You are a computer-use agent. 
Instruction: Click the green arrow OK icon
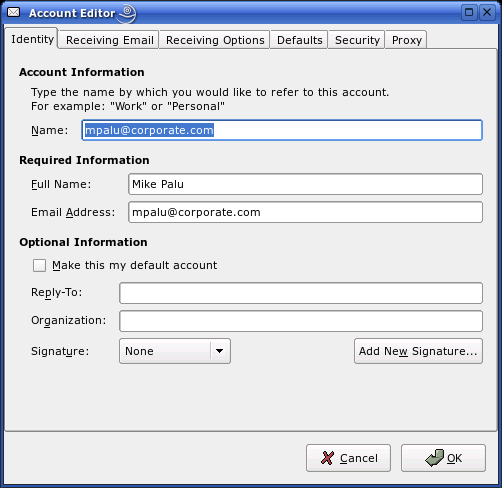(434, 458)
